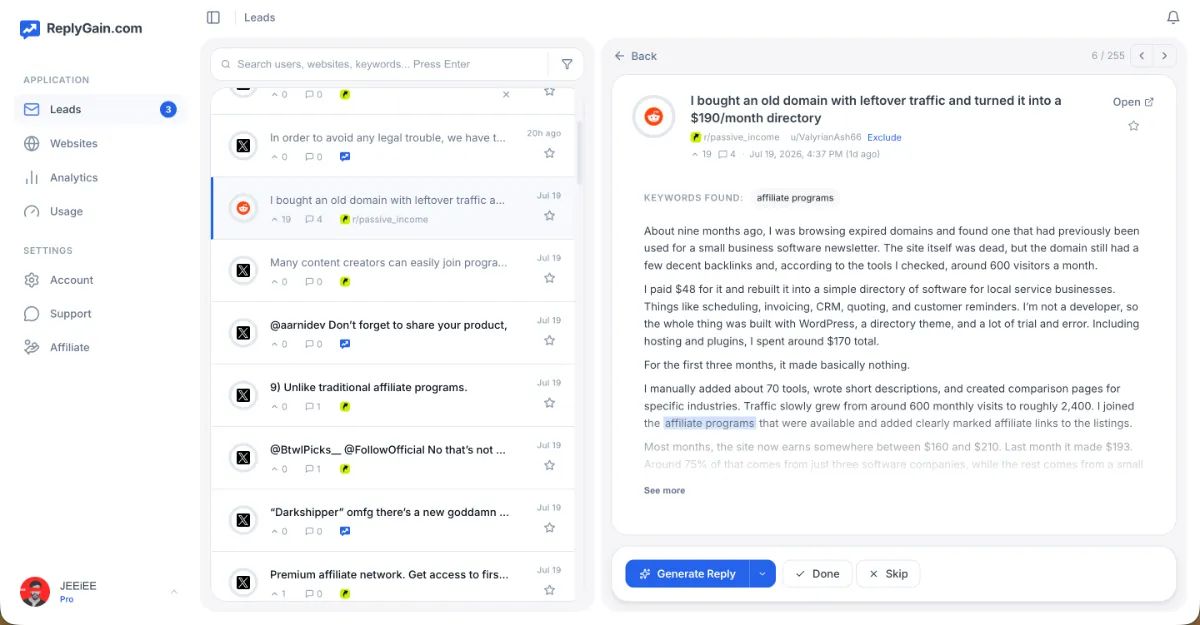Click upvote count on 'Premium affiliate network' lead
The image size is (1200, 625).
(x=278, y=593)
